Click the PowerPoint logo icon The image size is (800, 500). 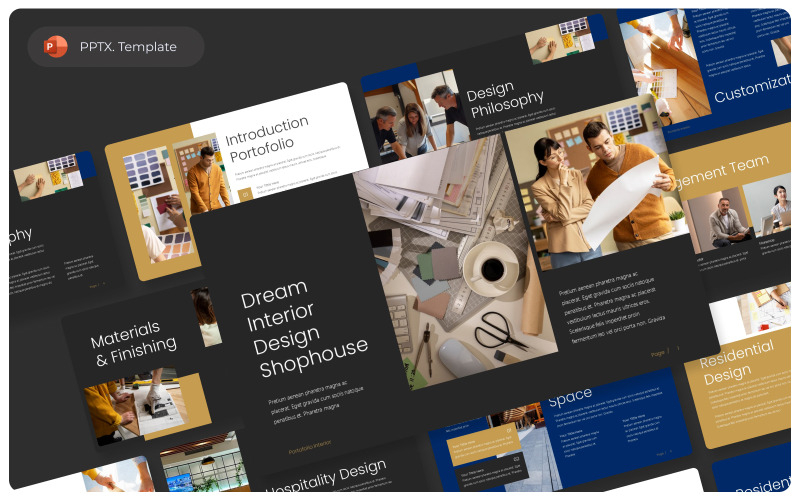tap(55, 47)
